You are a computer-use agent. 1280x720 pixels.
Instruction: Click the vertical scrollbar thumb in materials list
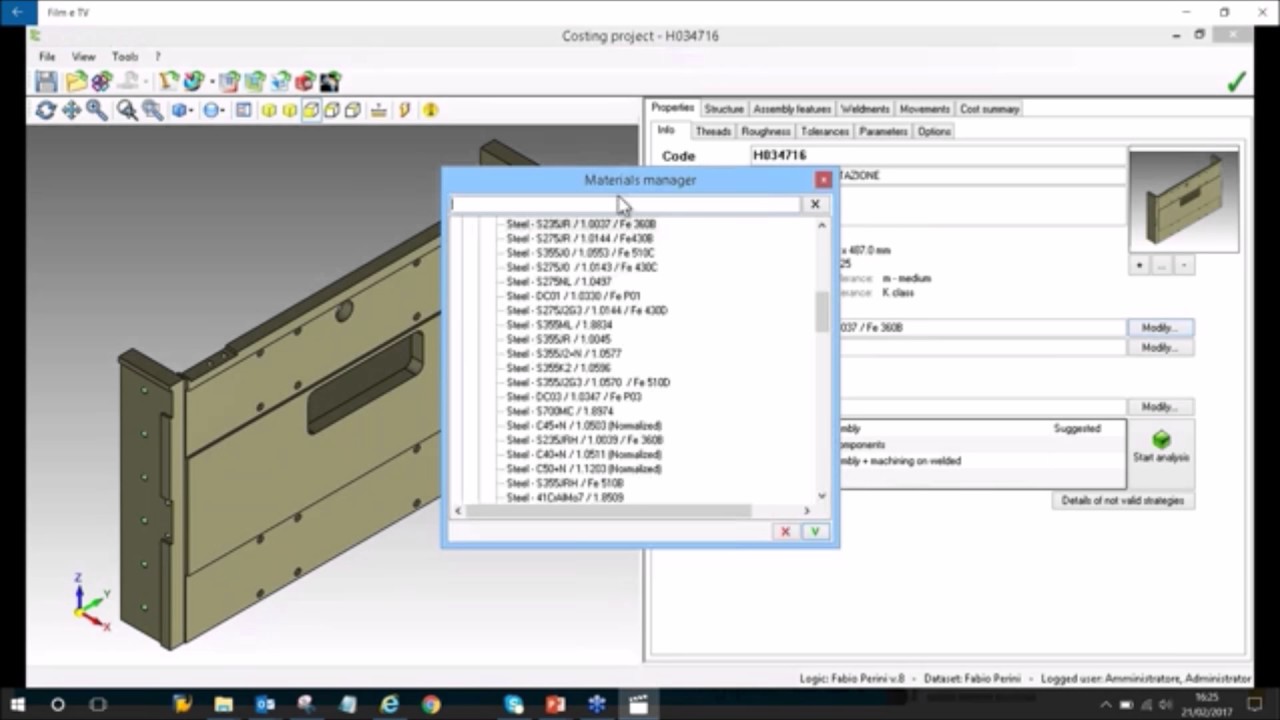point(822,311)
